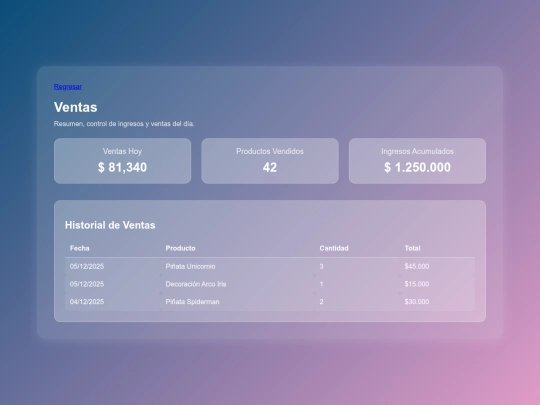The height and width of the screenshot is (405, 540).
Task: Click the 42 products sold value
Action: point(270,167)
